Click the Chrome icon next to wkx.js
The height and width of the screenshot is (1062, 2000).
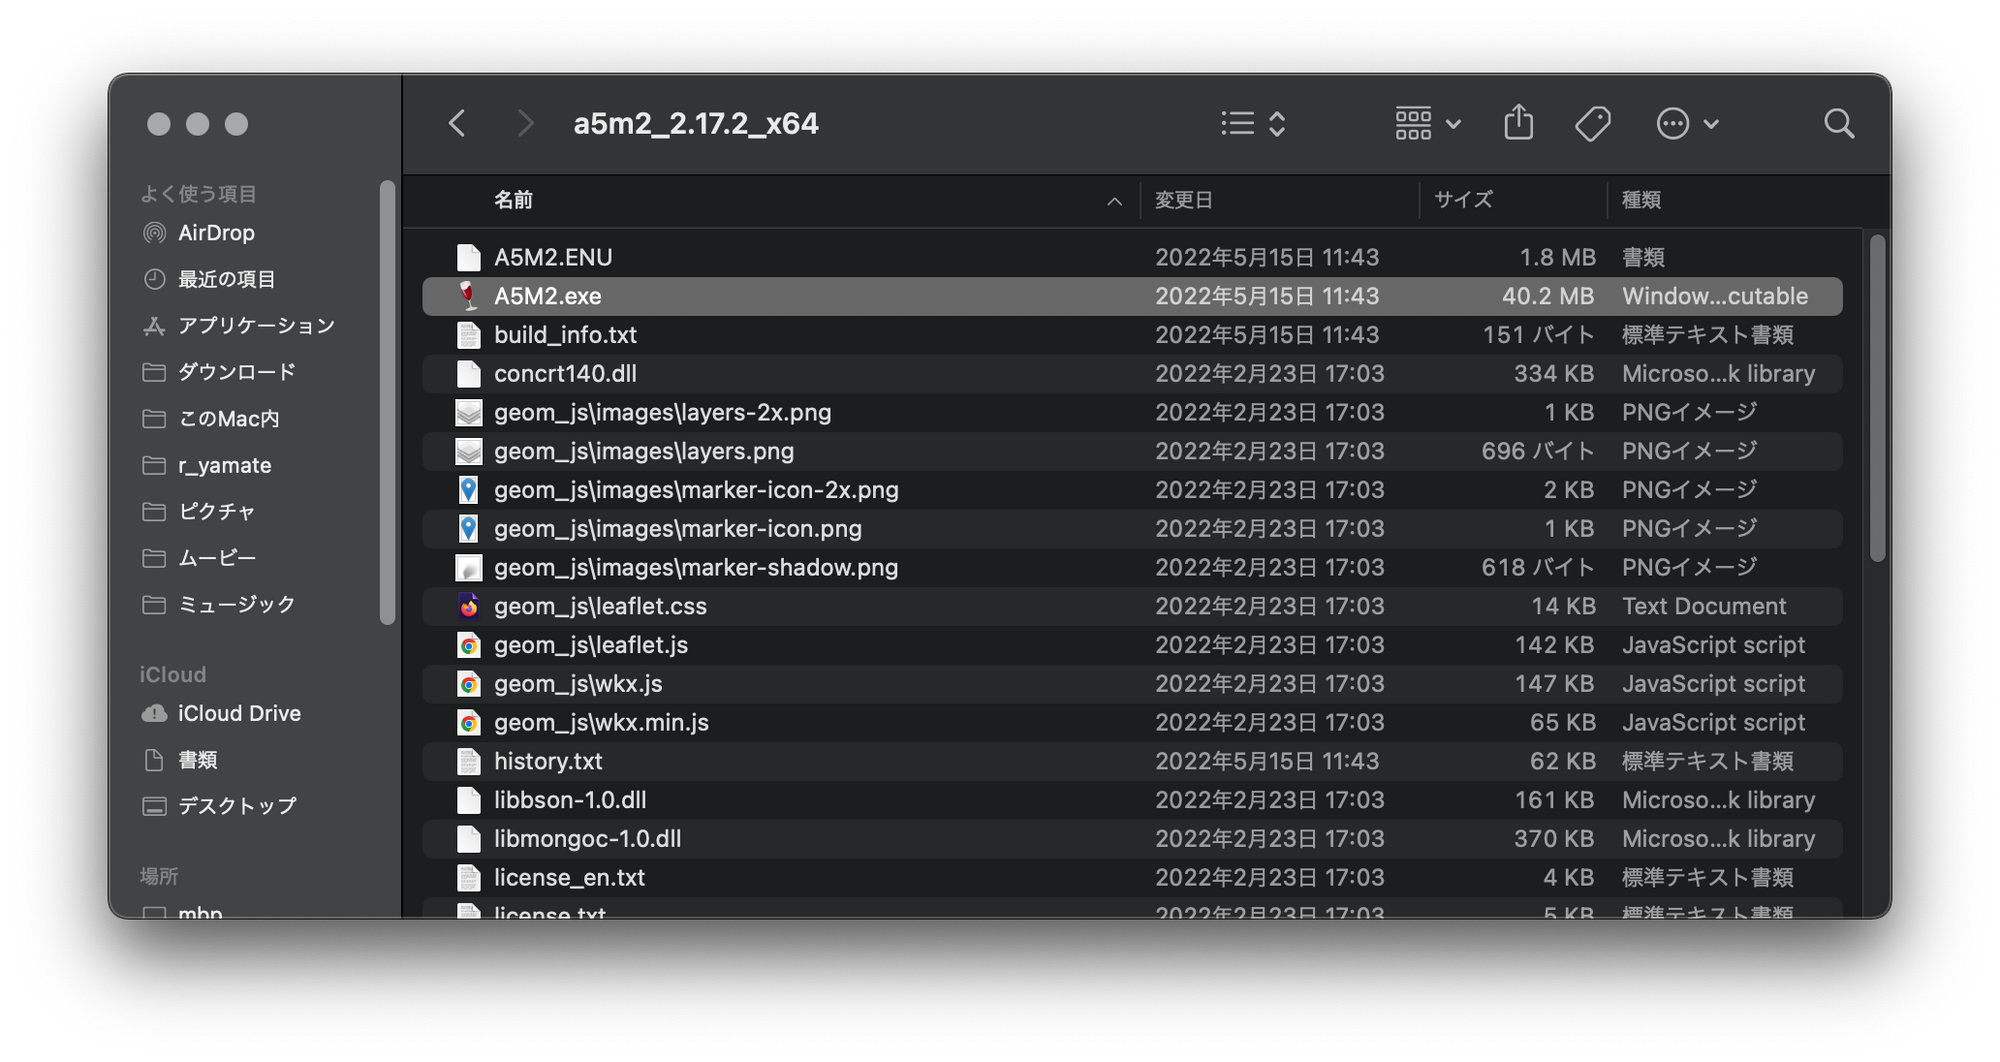[468, 683]
